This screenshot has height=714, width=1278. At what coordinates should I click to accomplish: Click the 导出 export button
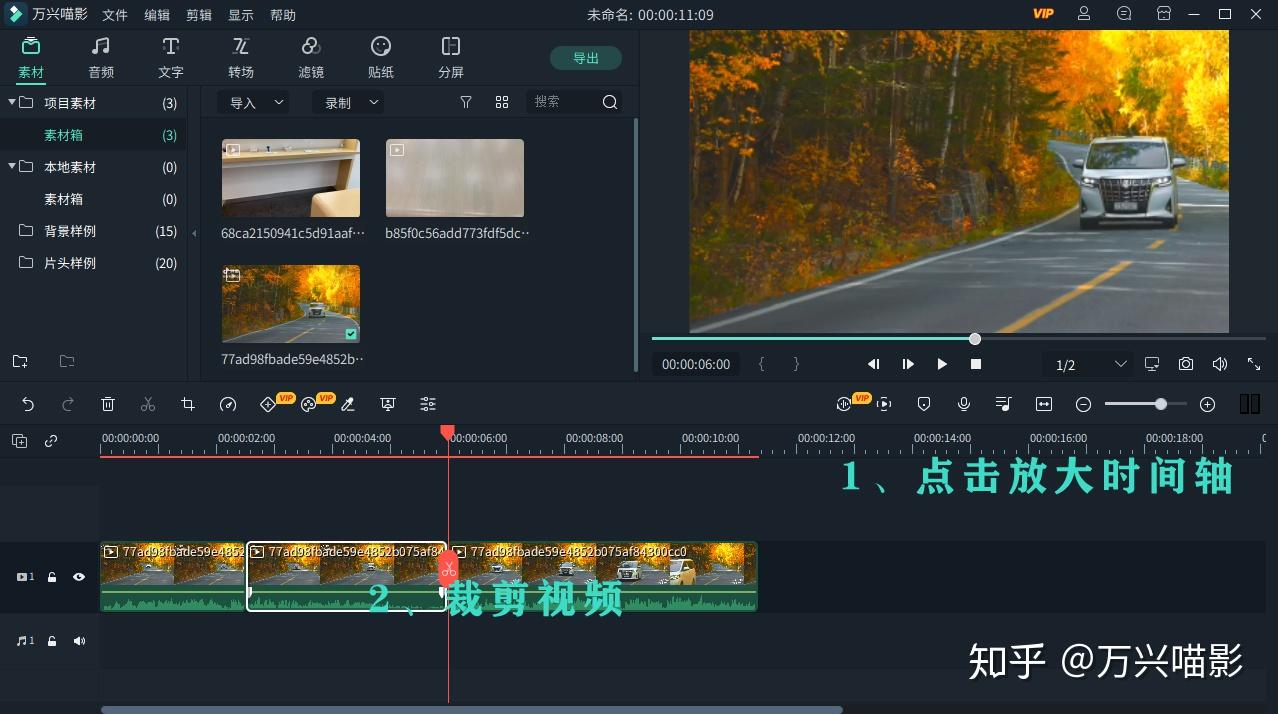(x=585, y=58)
